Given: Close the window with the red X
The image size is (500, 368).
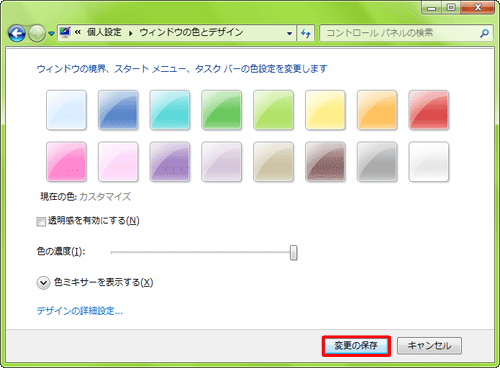Looking at the screenshot, I should click(x=477, y=8).
